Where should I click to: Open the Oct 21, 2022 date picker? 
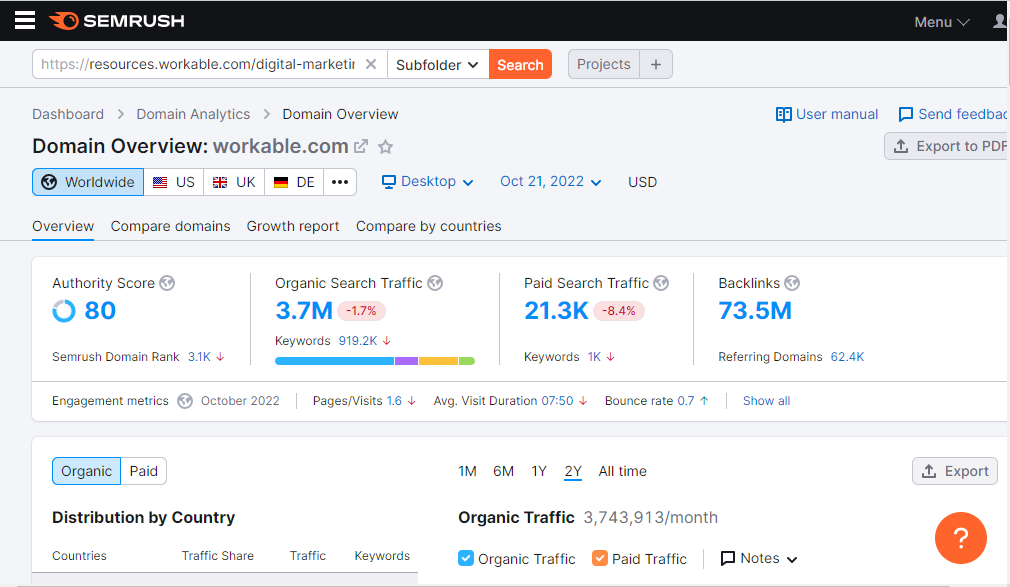551,182
